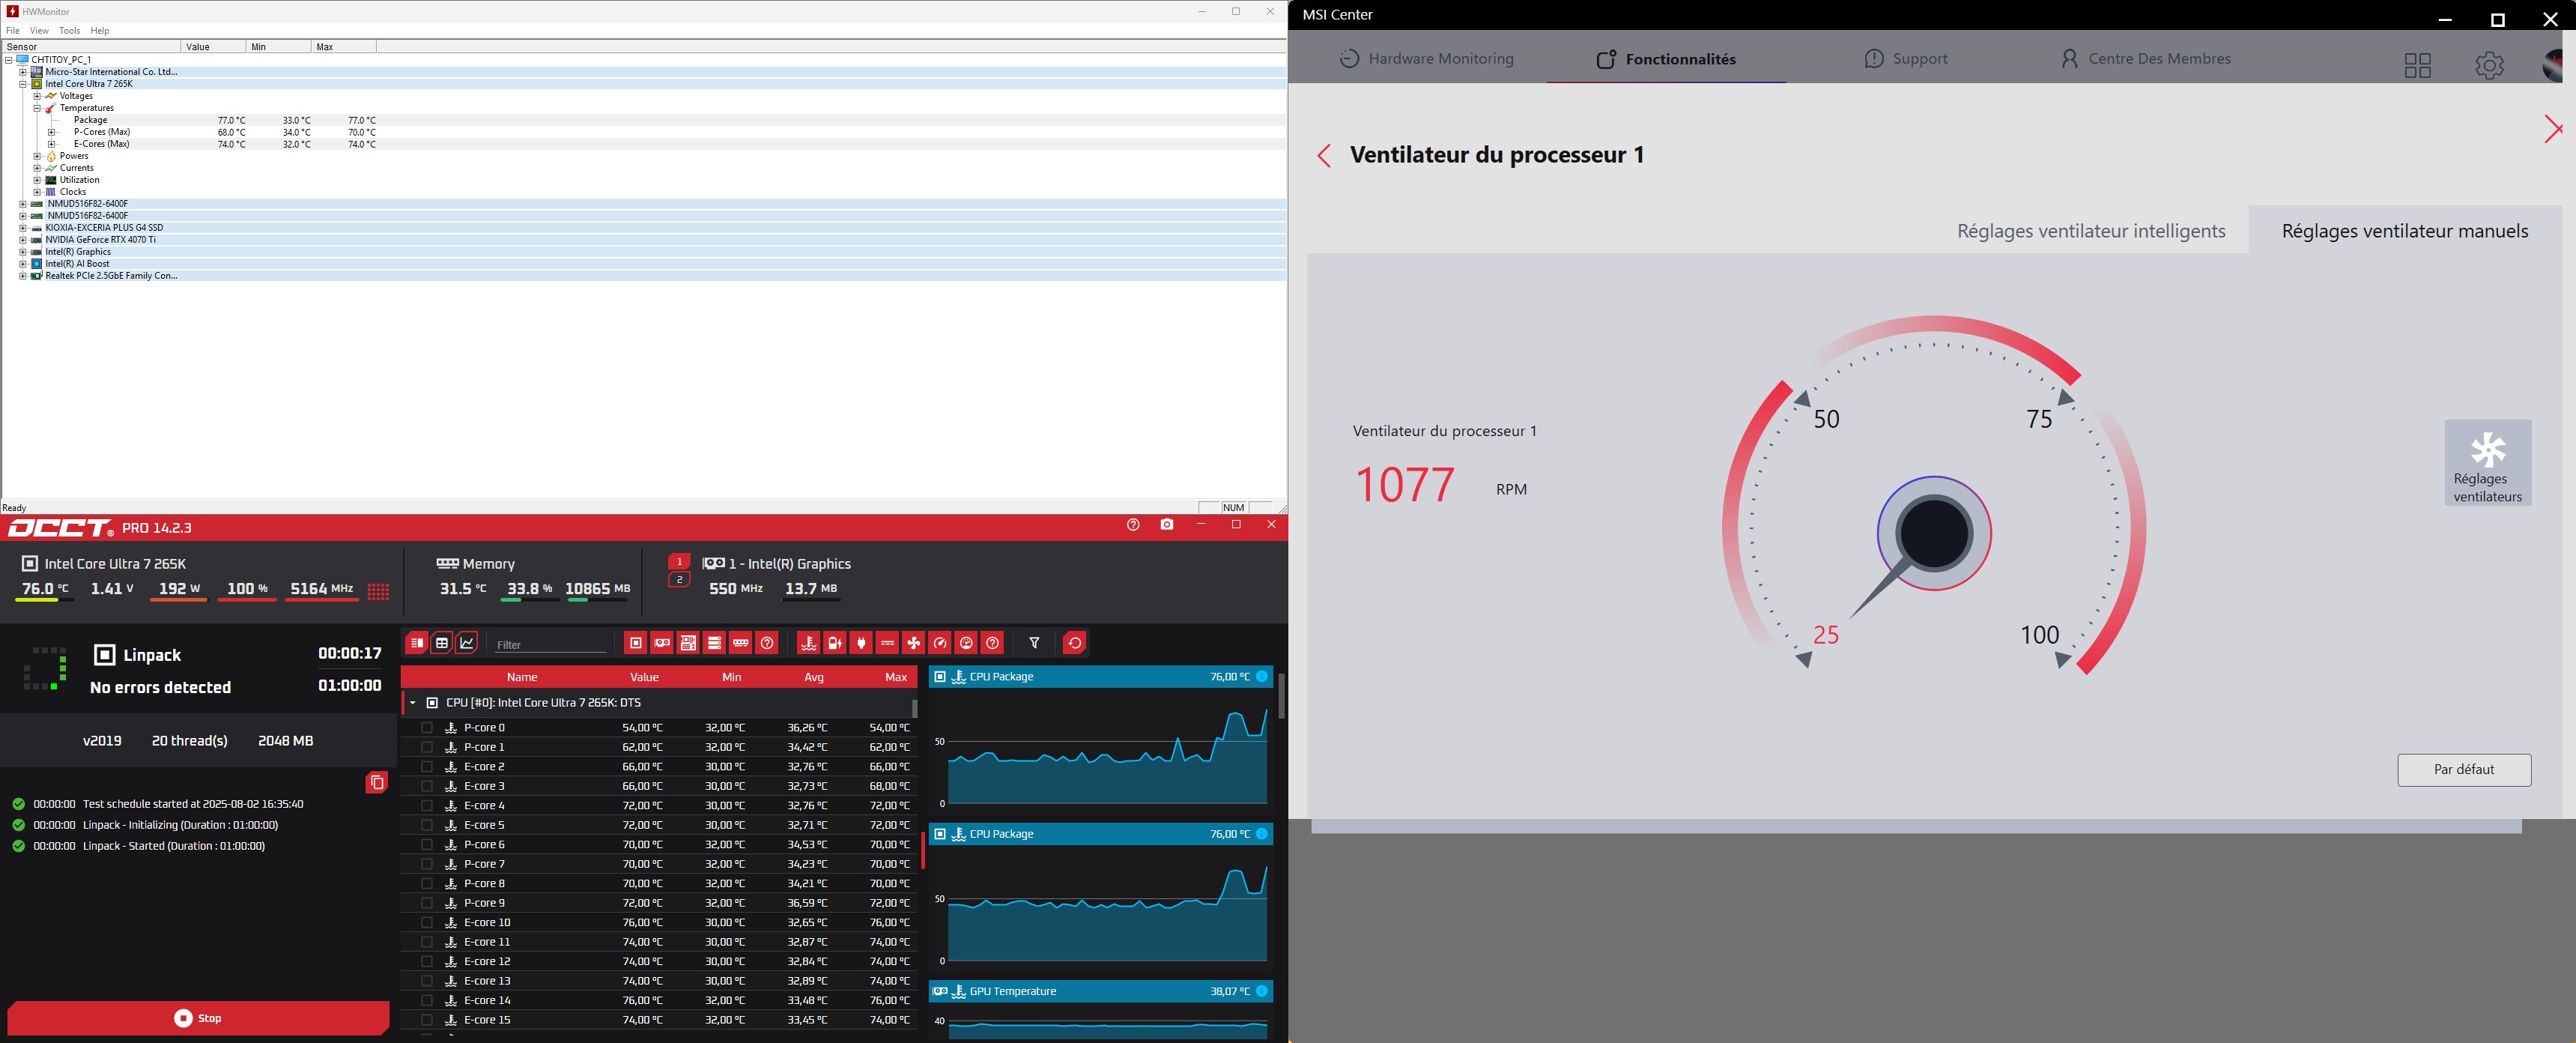Toggle storage sensor filter in OCCT toolbar
Viewport: 2576px width, 1043px height.
(714, 643)
